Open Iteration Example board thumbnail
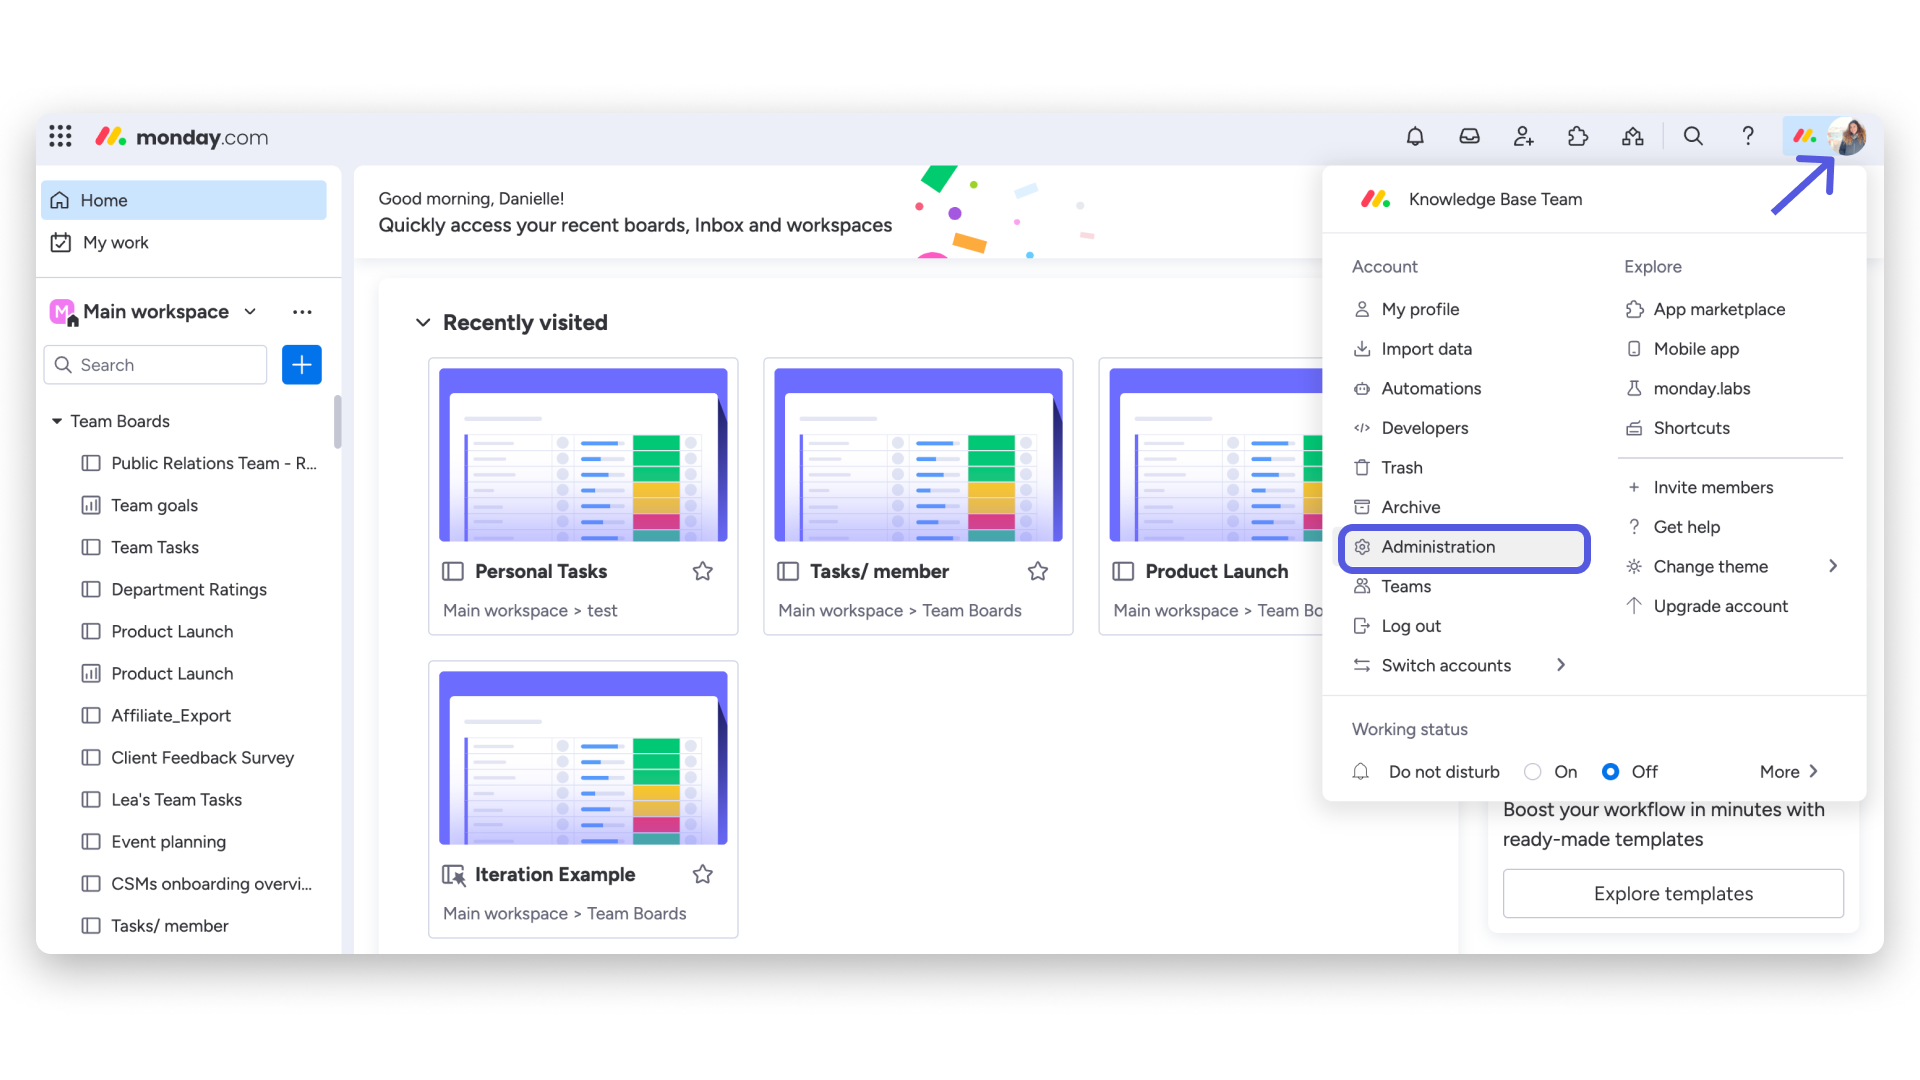 tap(583, 758)
